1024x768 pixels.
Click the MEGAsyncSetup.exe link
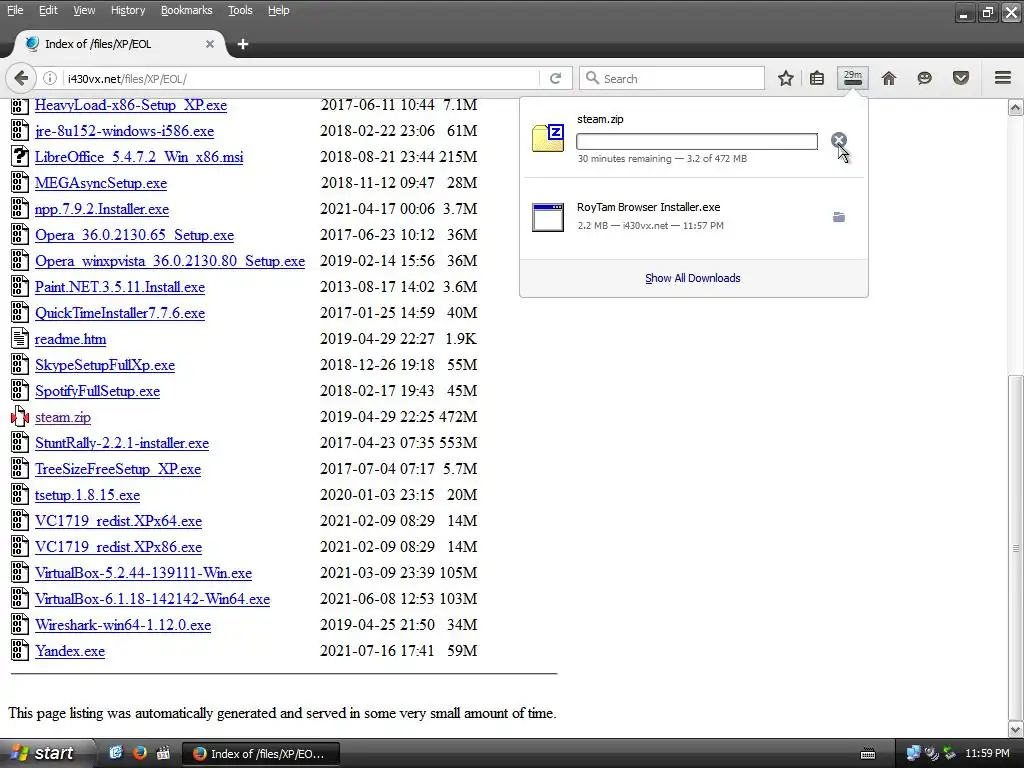[101, 183]
